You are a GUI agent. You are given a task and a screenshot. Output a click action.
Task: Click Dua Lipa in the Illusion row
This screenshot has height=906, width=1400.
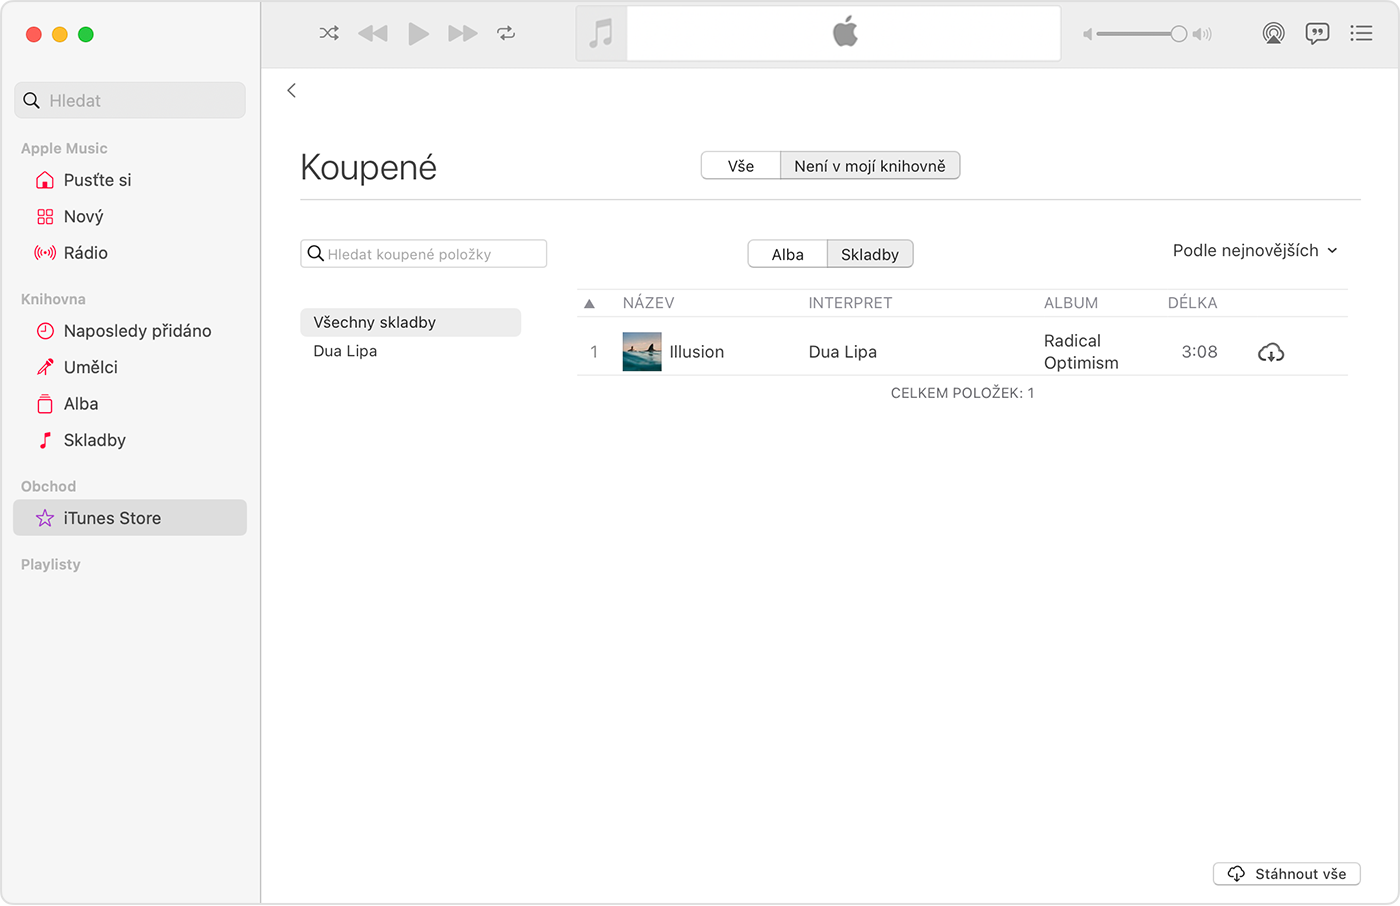click(843, 352)
